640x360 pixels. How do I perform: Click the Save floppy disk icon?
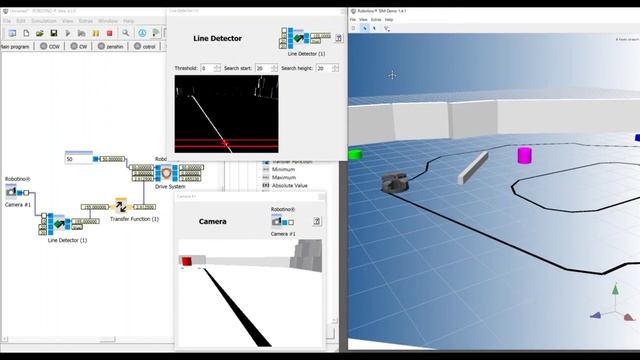tap(53, 33)
